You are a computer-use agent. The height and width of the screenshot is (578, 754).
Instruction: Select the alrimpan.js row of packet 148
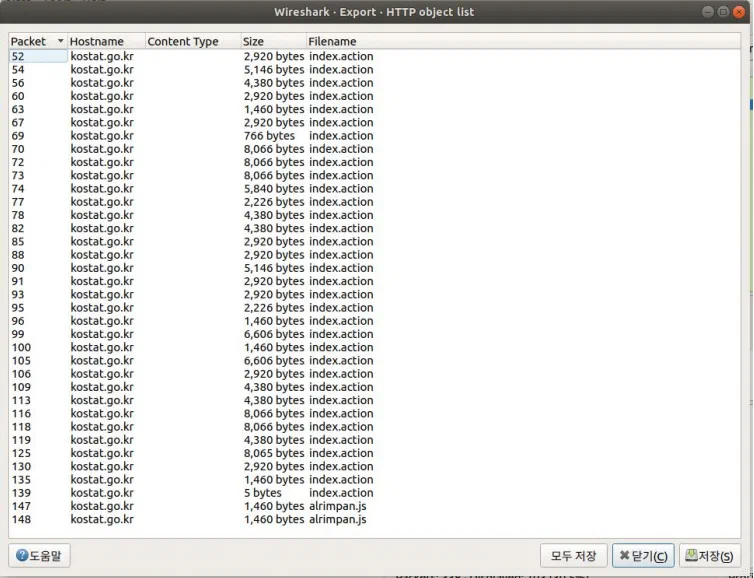coord(375,519)
